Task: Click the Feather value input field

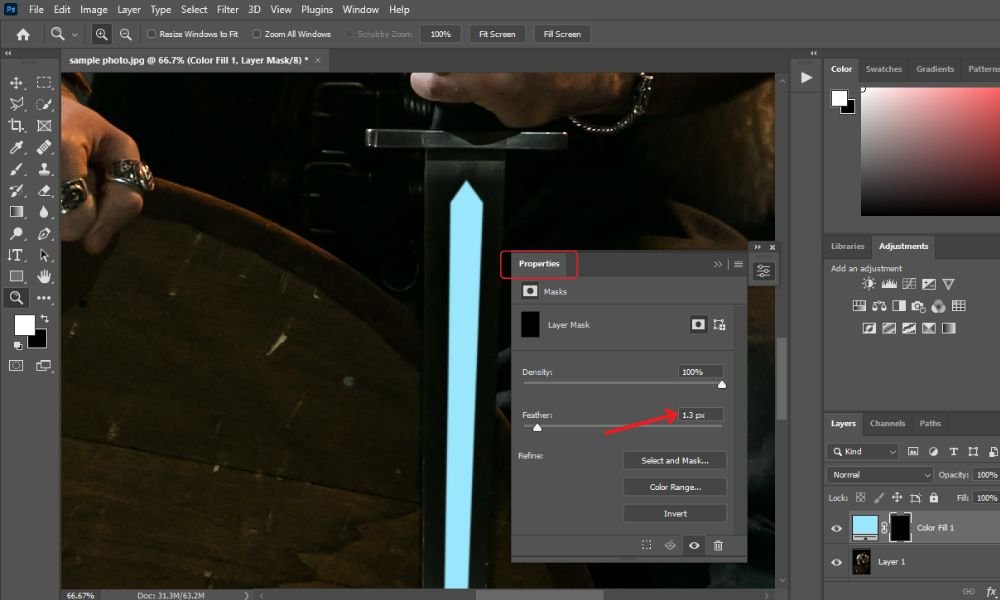Action: [700, 415]
